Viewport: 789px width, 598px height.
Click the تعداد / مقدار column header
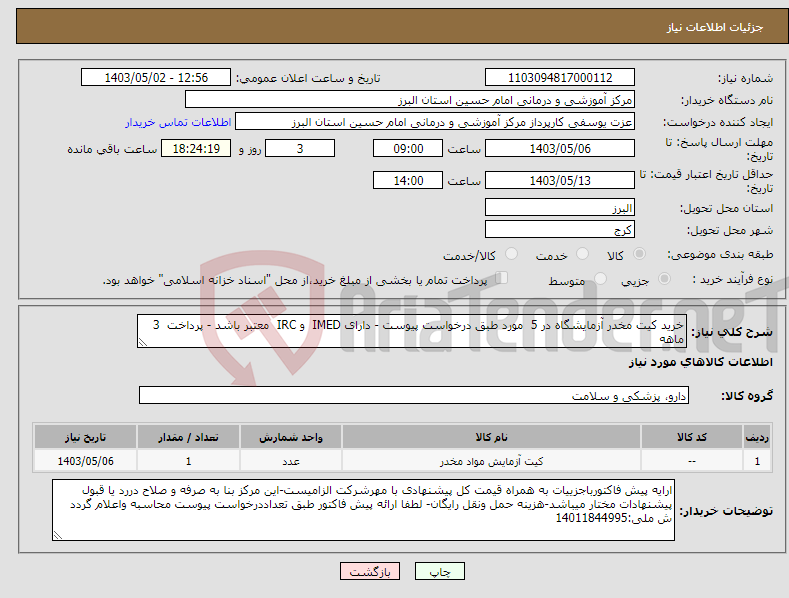[188, 437]
